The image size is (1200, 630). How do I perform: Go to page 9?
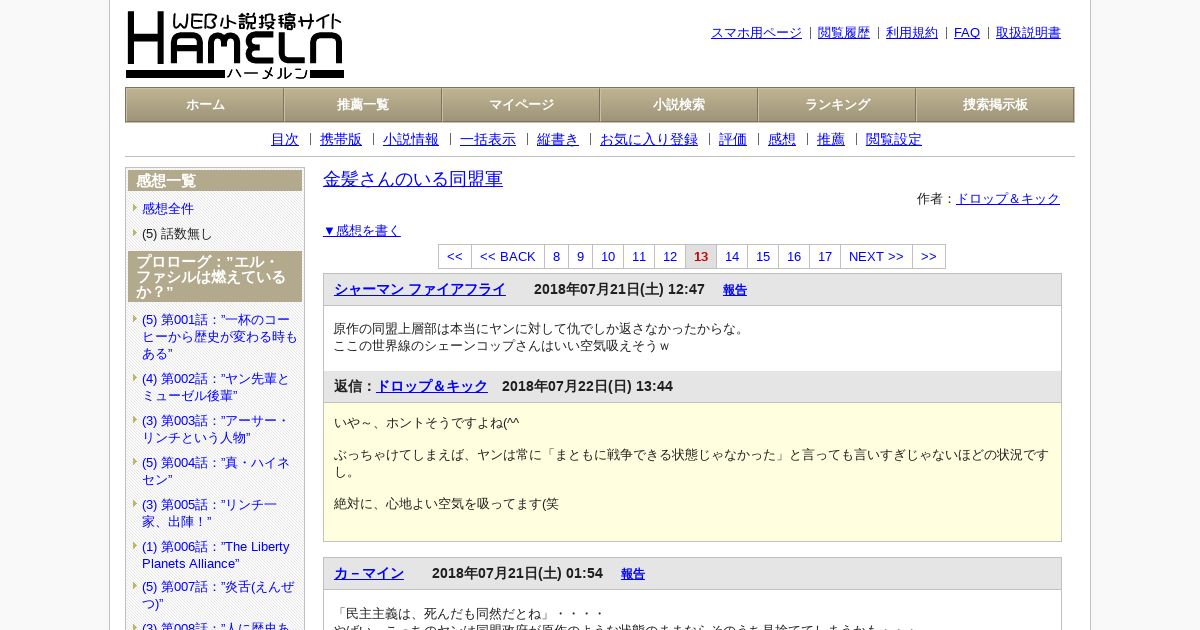coord(581,257)
